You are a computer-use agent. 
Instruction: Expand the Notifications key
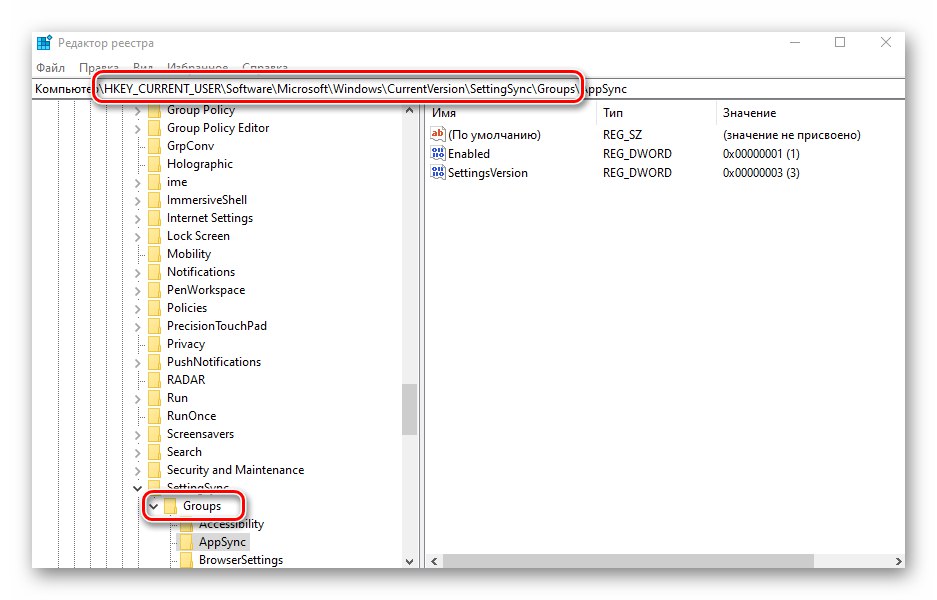[x=137, y=273]
